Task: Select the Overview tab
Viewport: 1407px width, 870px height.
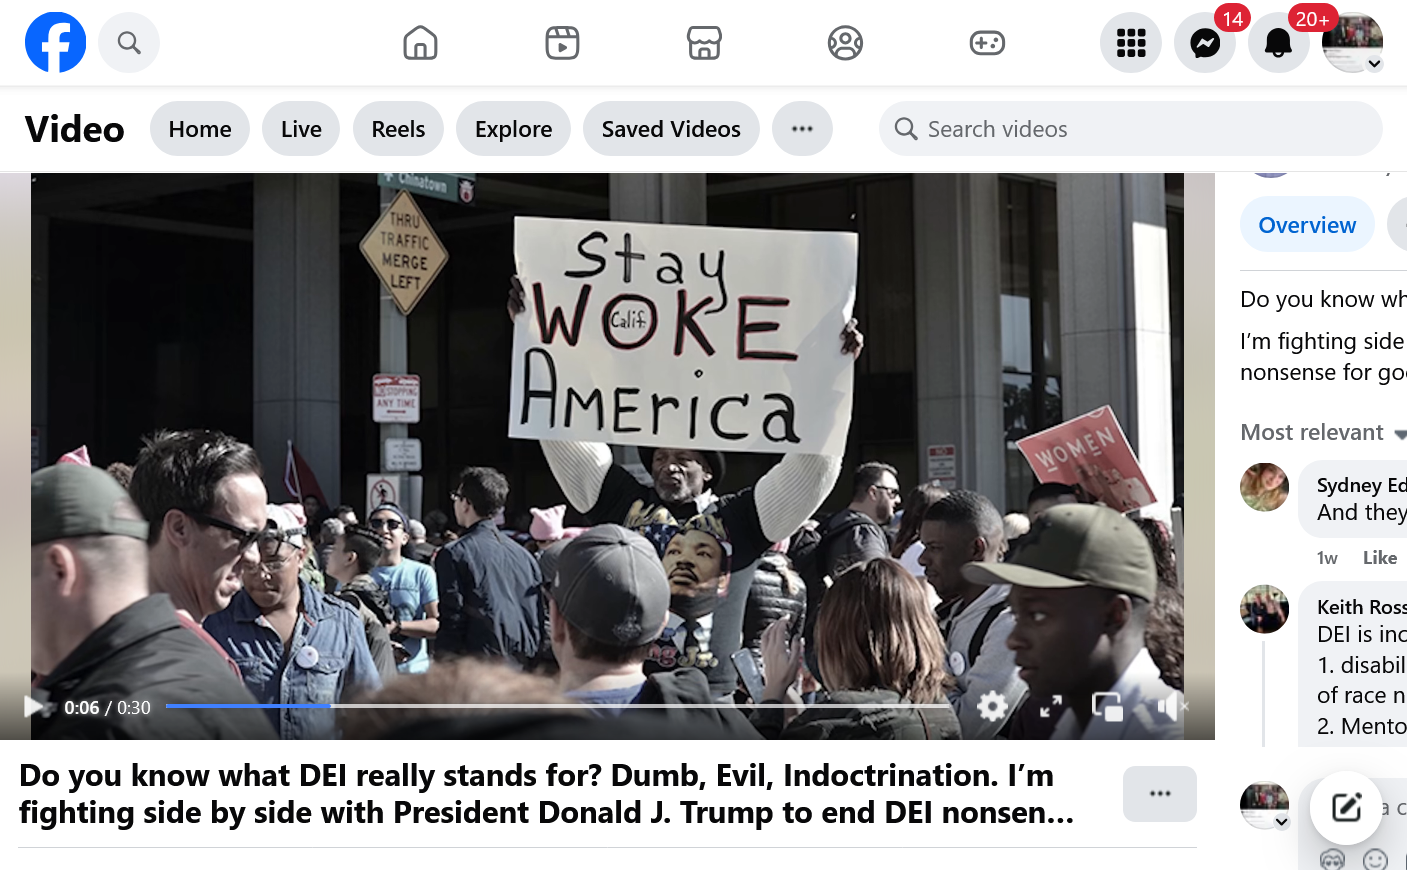Action: click(x=1307, y=225)
